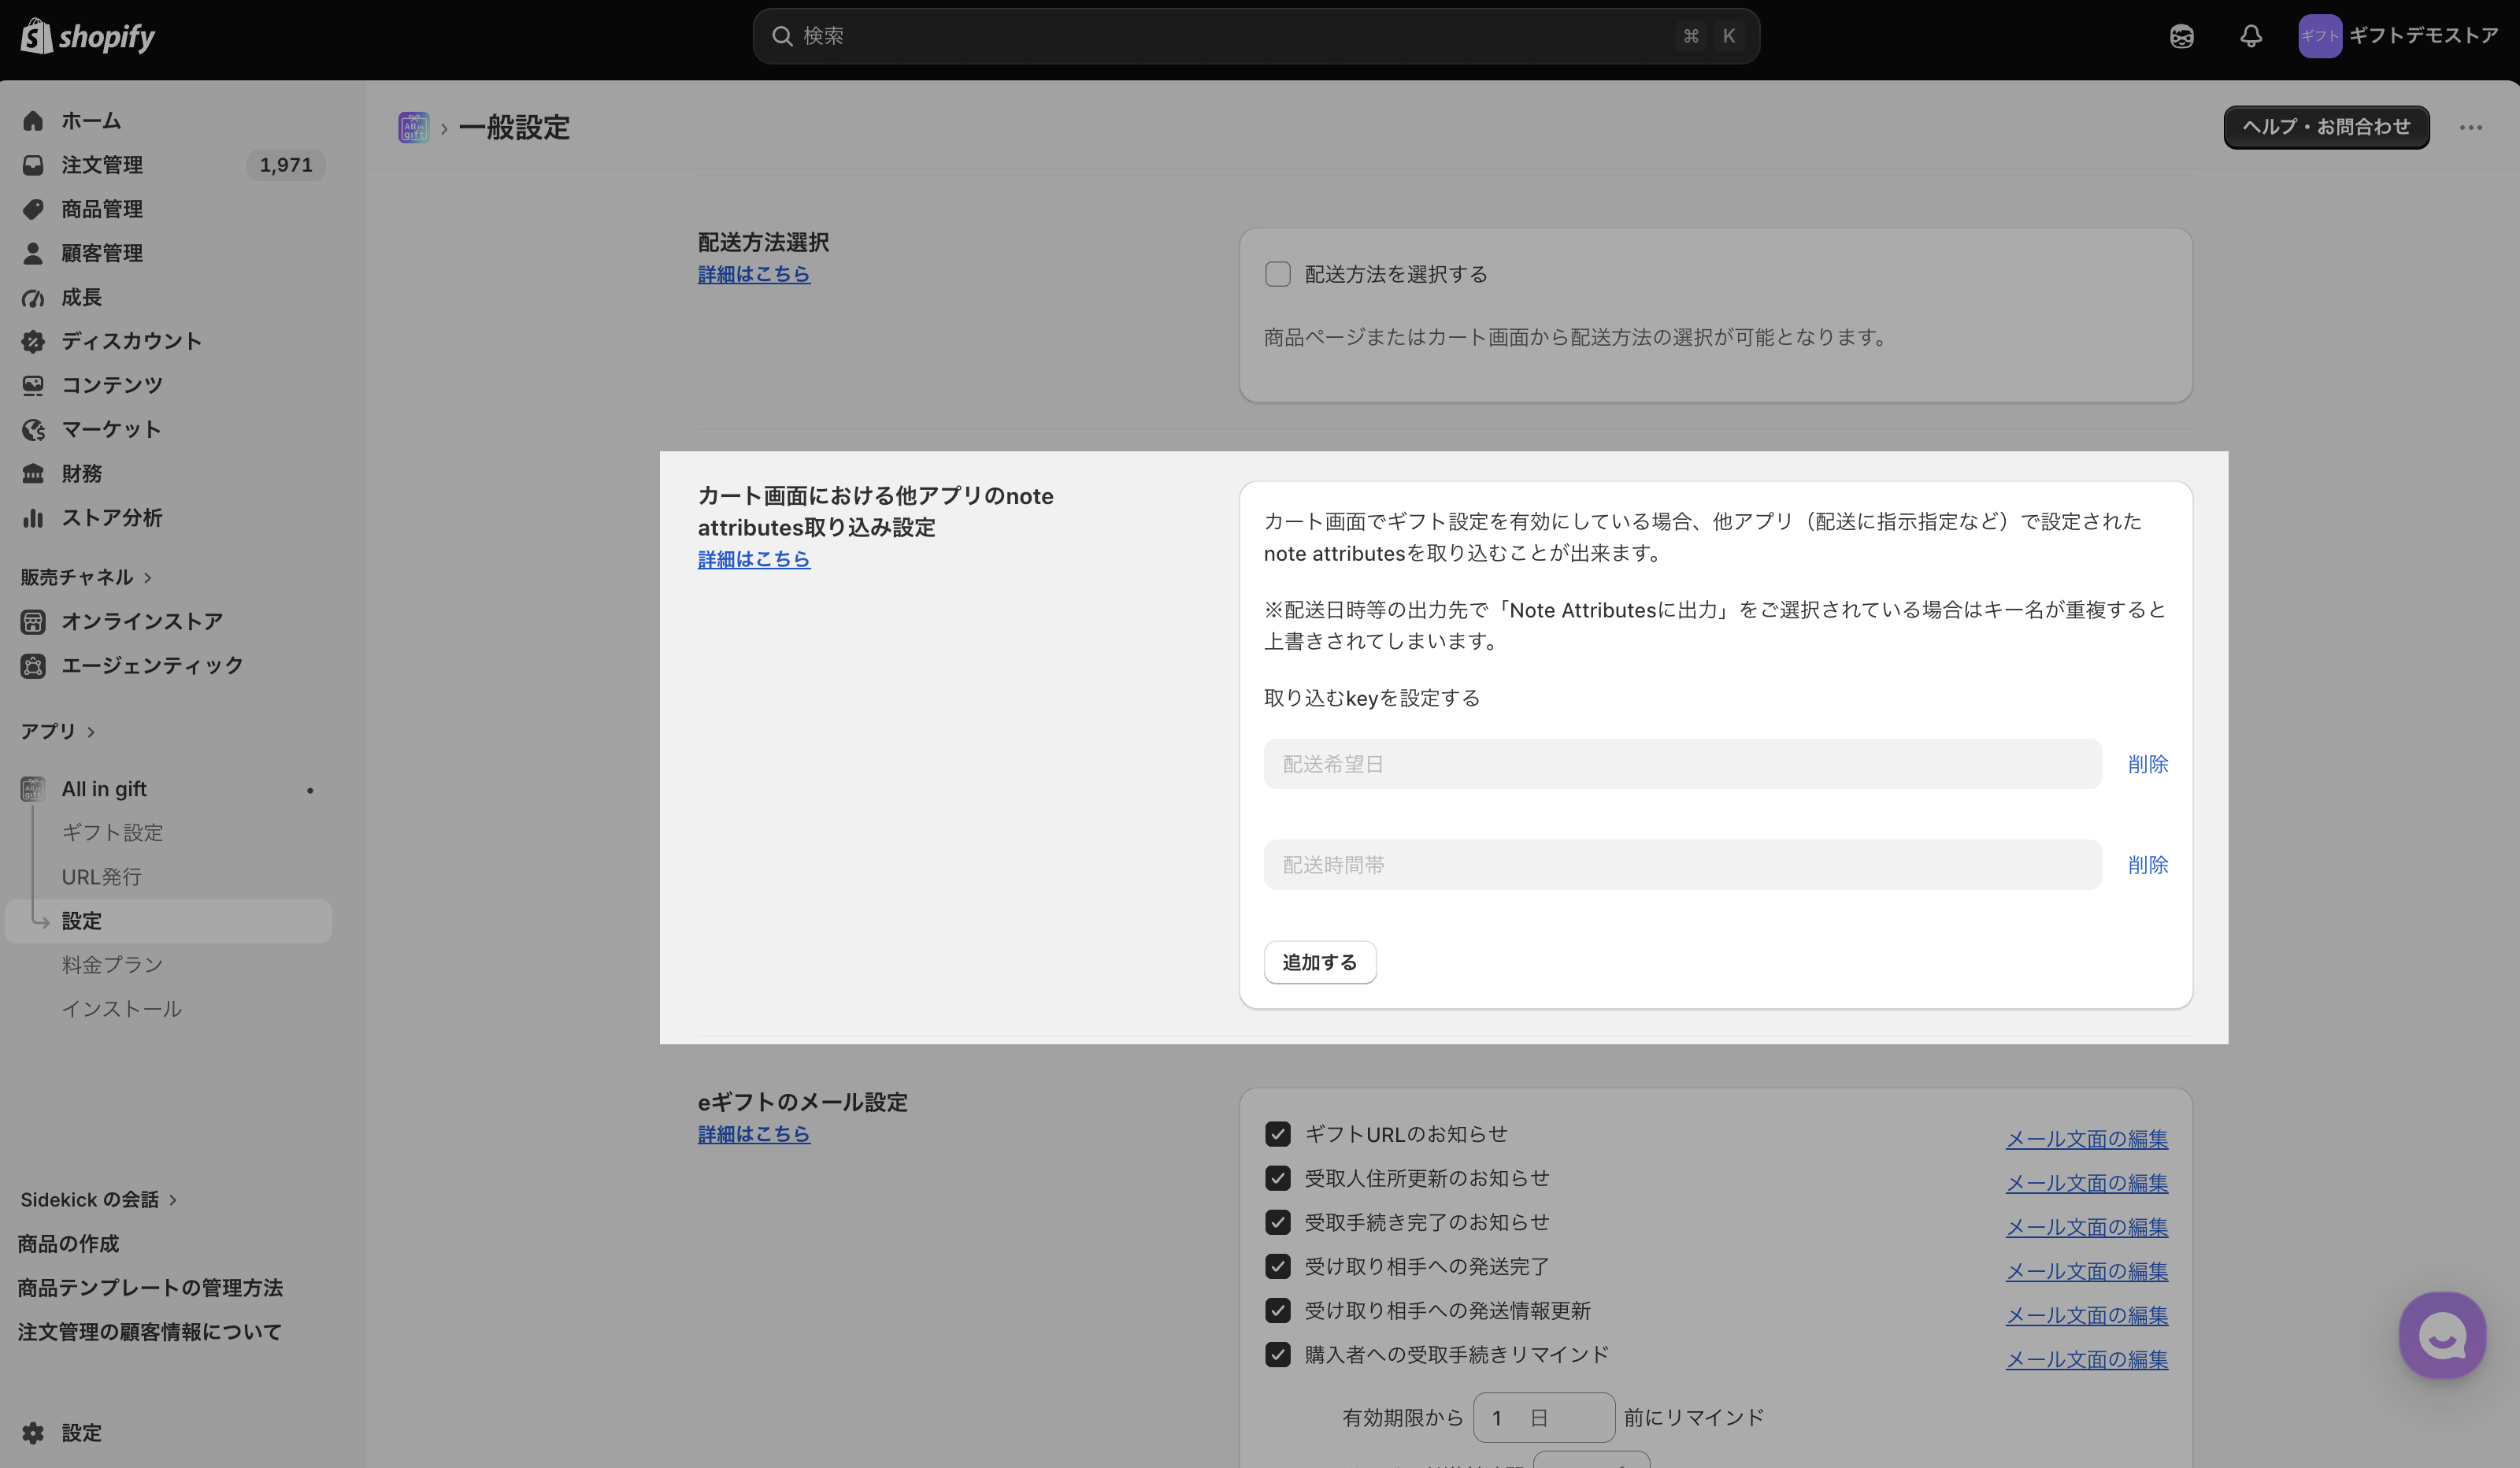Click the search magnifier icon
Screen dimensions: 2520x1468
pos(782,36)
